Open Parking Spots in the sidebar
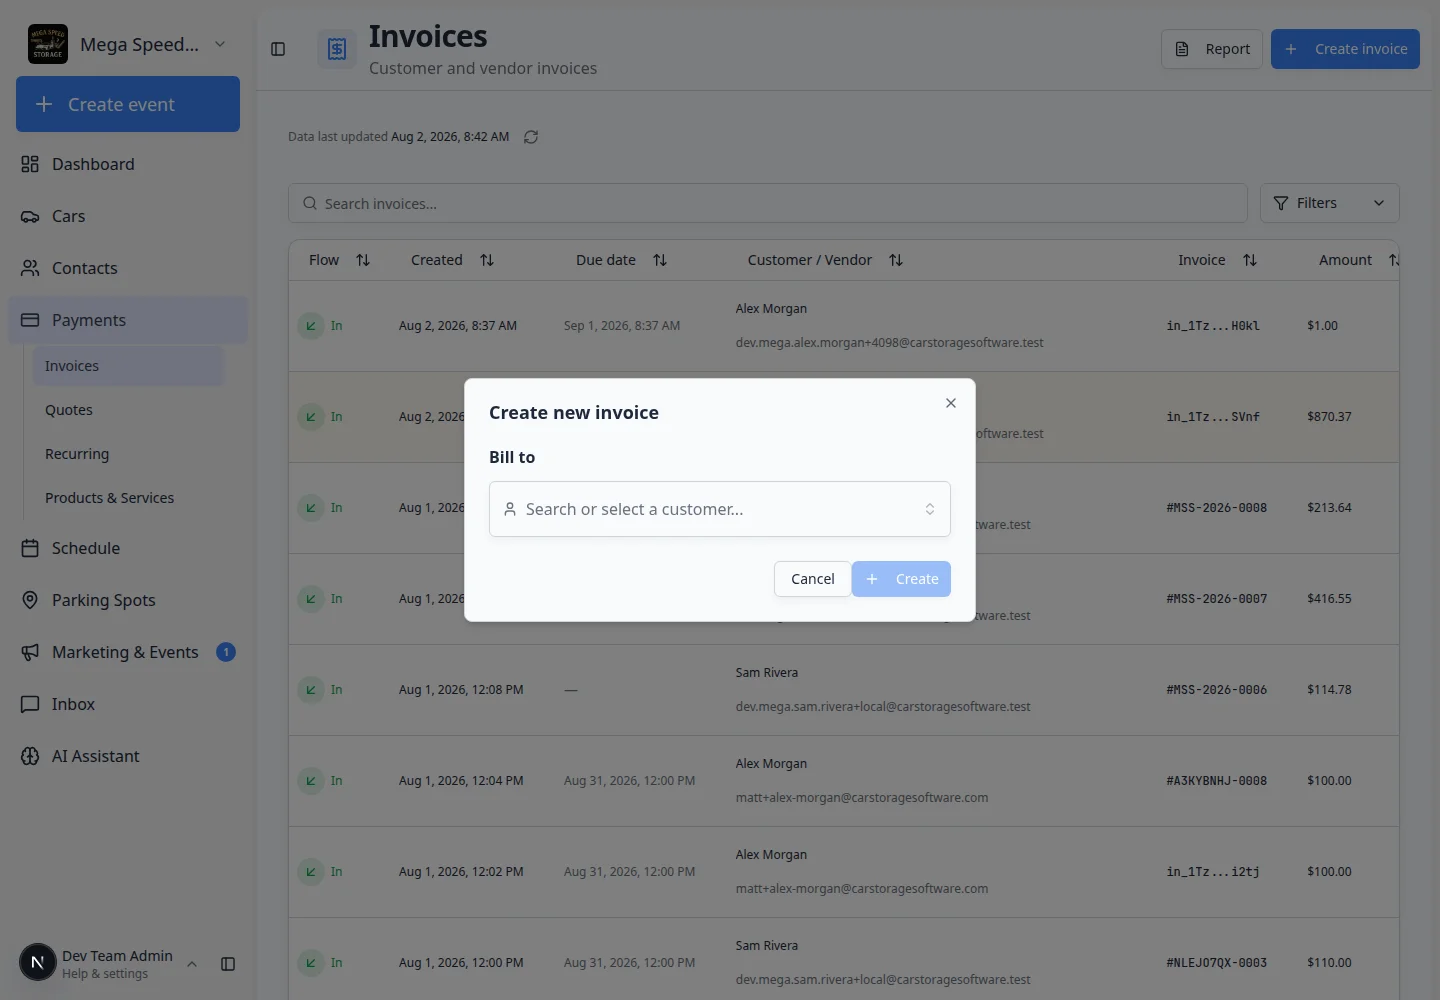Viewport: 1440px width, 1000px height. (128, 600)
